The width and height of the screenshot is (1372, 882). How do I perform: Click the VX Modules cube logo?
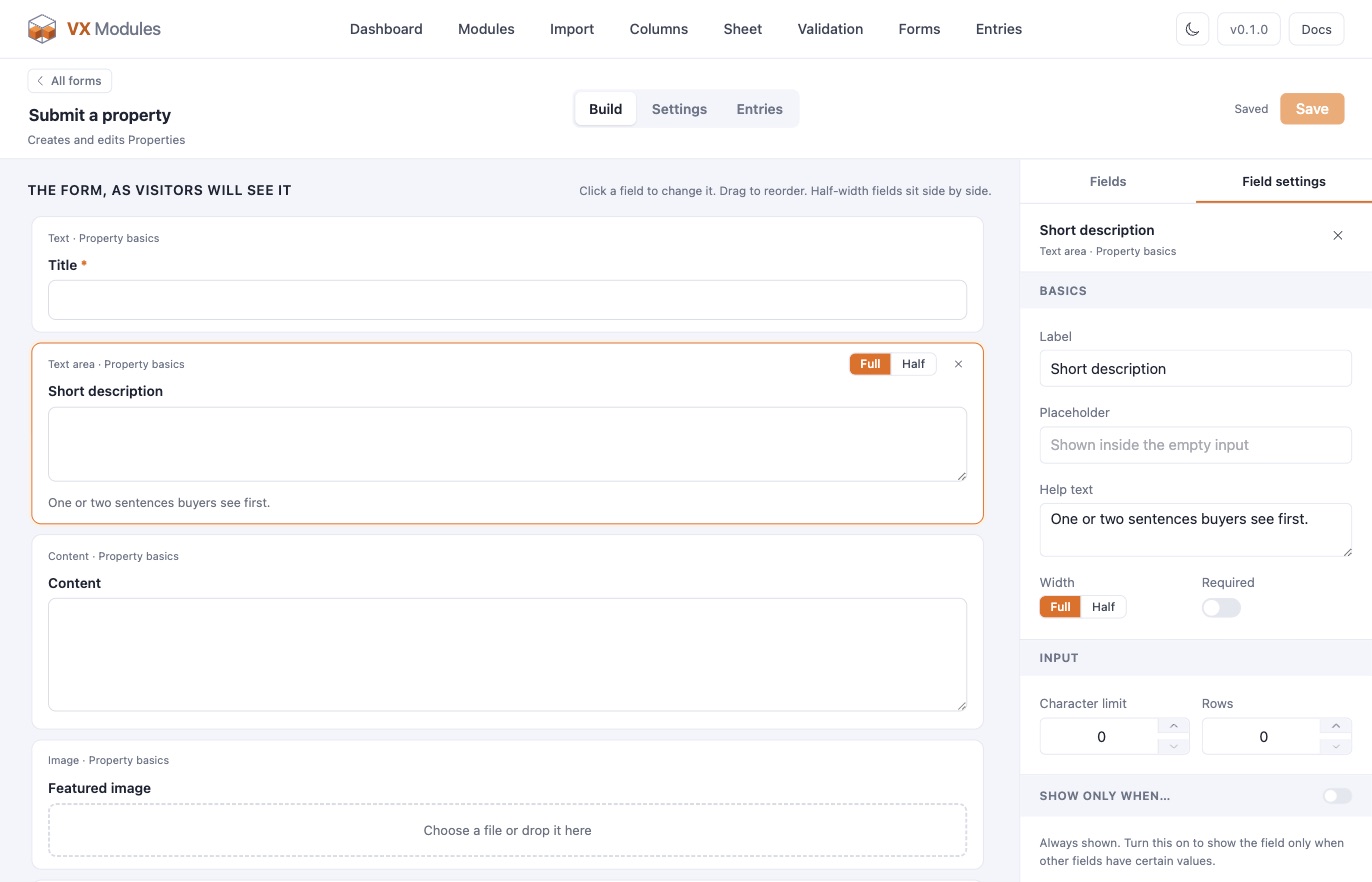point(42,29)
